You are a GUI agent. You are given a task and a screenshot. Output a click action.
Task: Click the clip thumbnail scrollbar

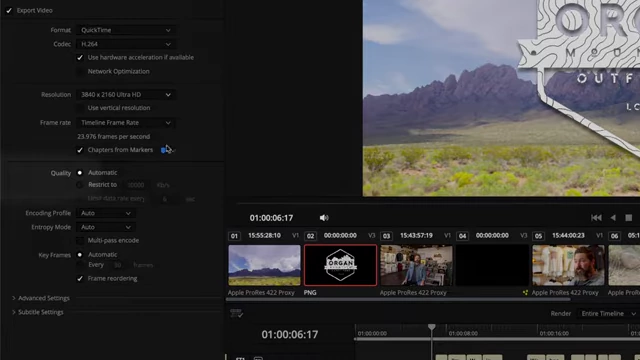[x=398, y=300]
